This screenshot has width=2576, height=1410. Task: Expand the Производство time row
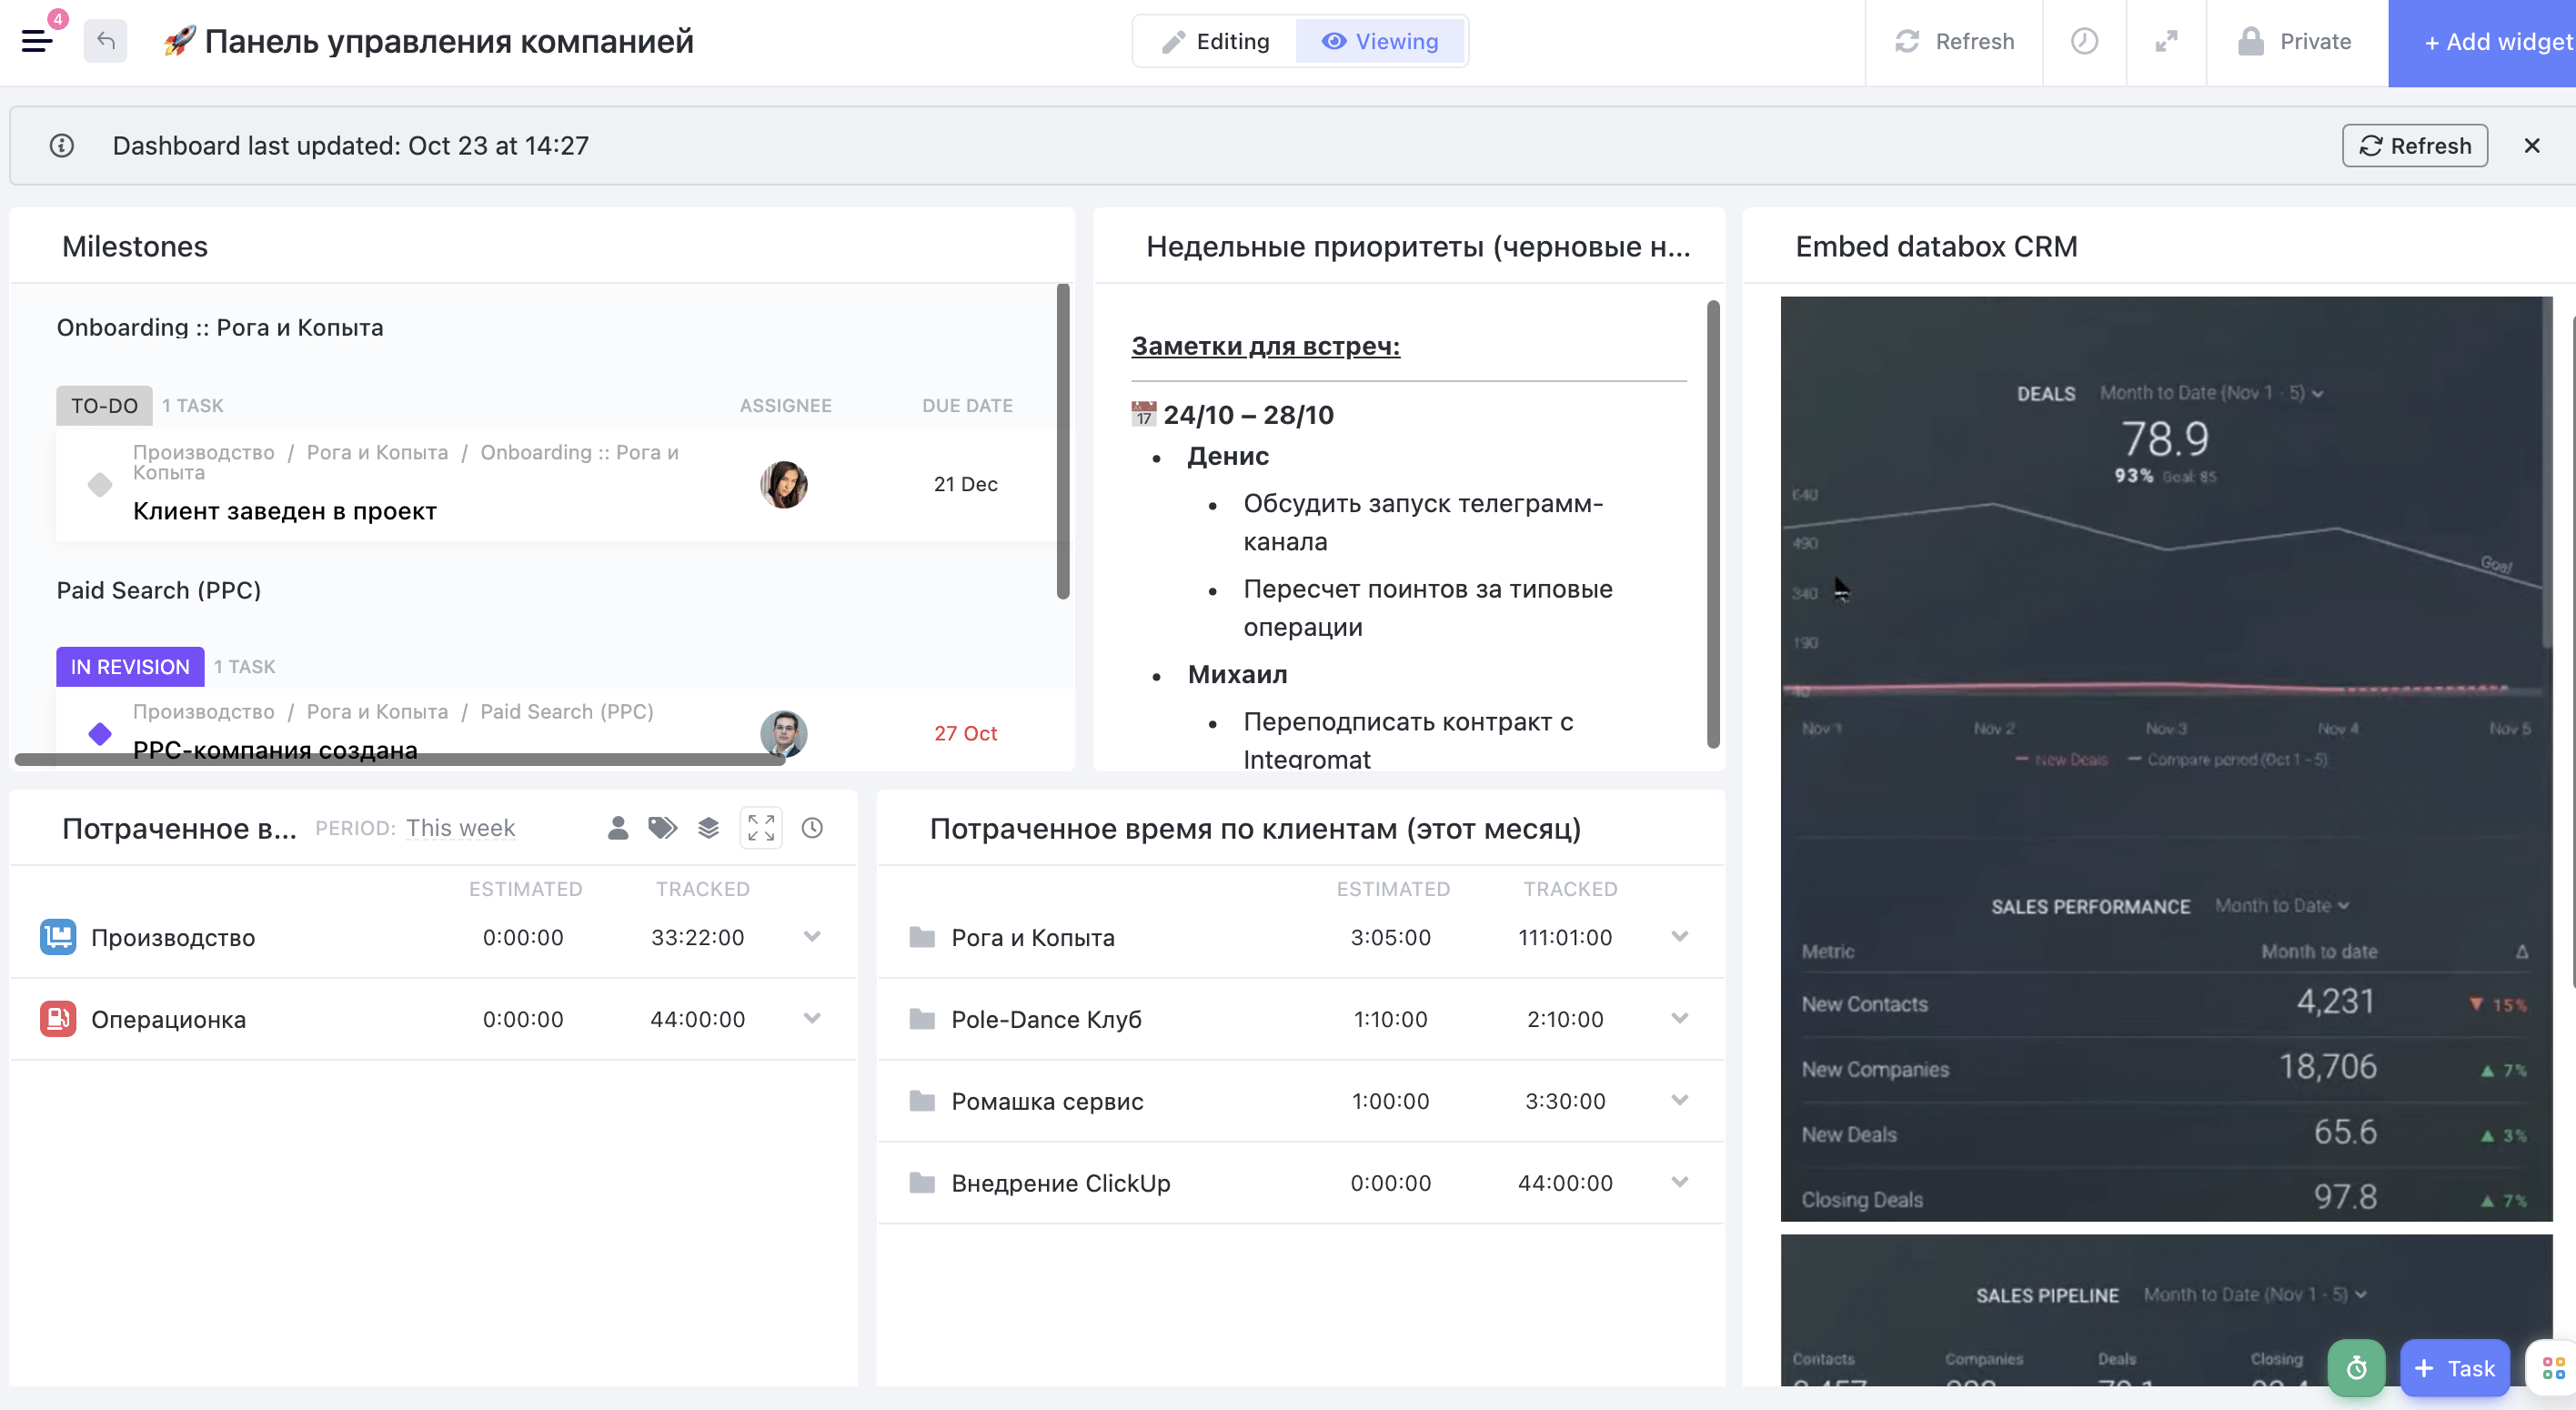click(812, 937)
